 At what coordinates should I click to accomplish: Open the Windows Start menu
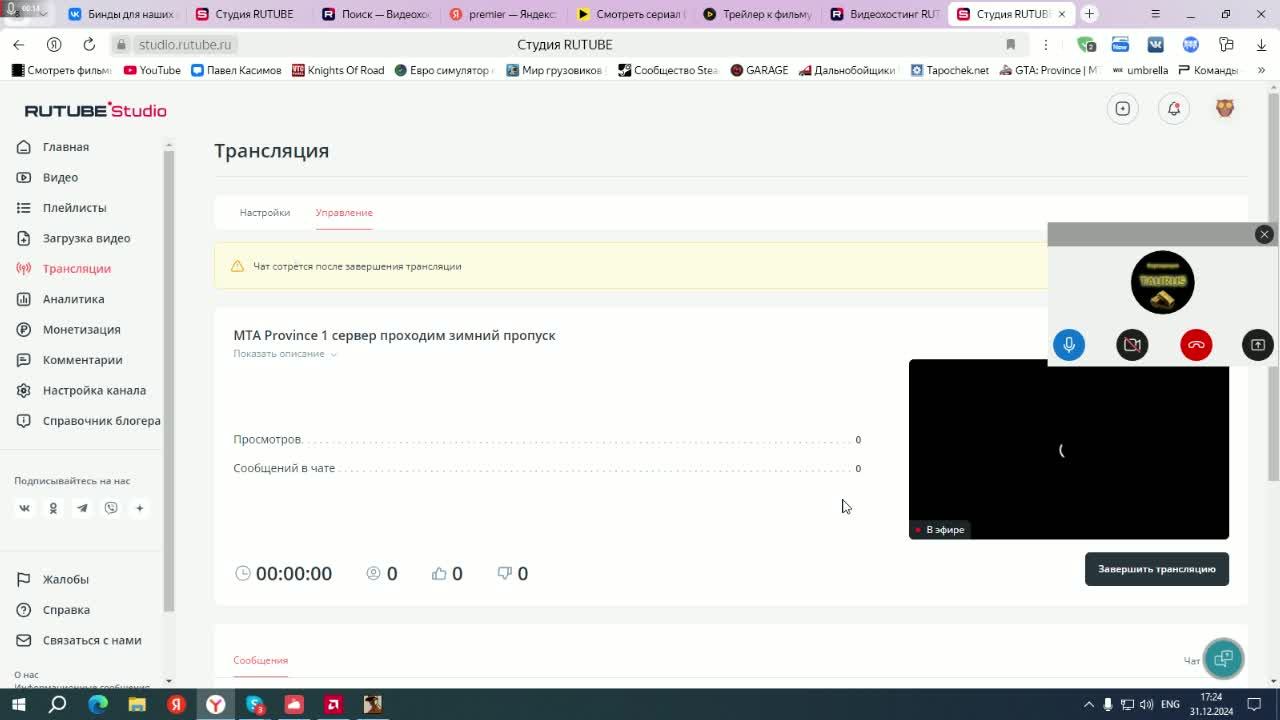(x=18, y=704)
